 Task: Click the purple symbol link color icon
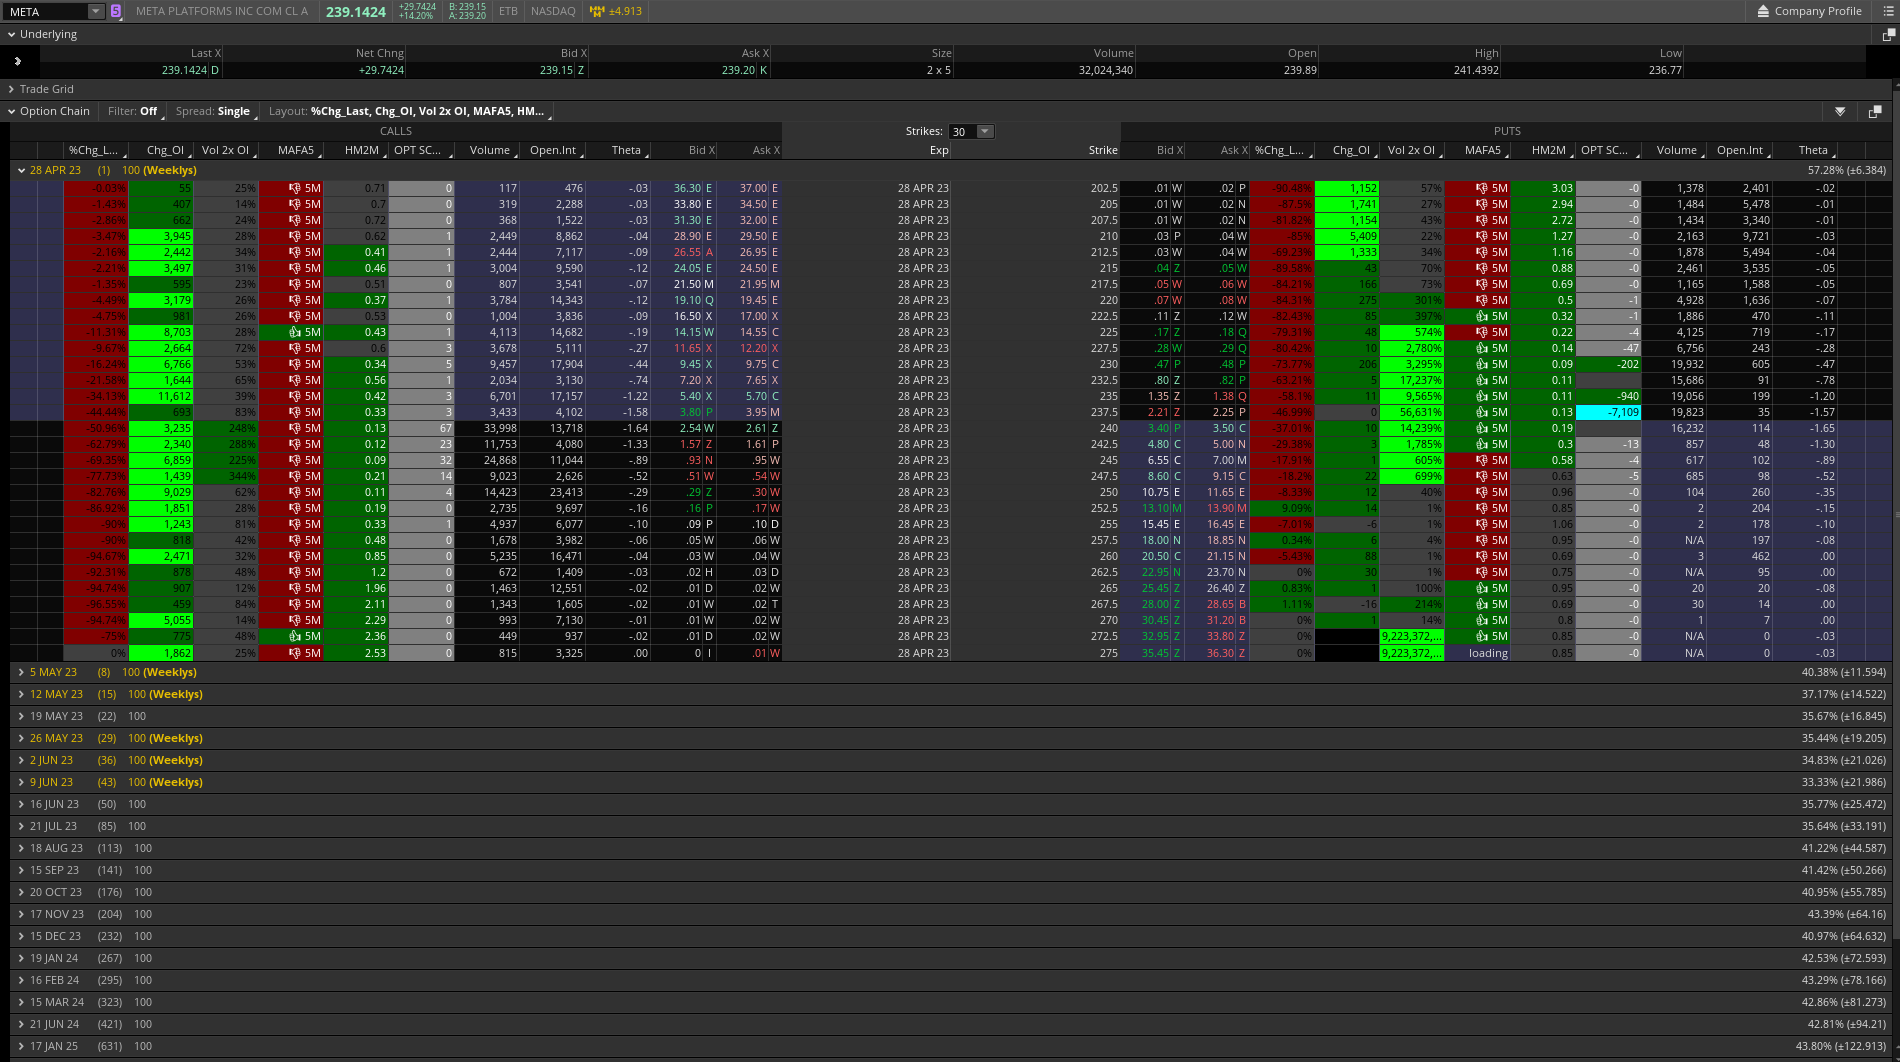pyautogui.click(x=116, y=12)
